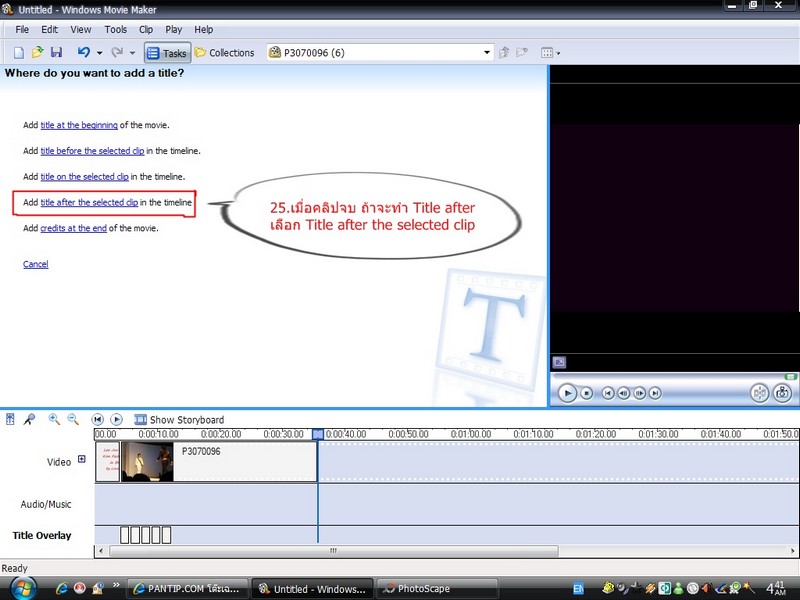This screenshot has width=800, height=600.
Task: Go up one collection level
Action: coord(504,53)
